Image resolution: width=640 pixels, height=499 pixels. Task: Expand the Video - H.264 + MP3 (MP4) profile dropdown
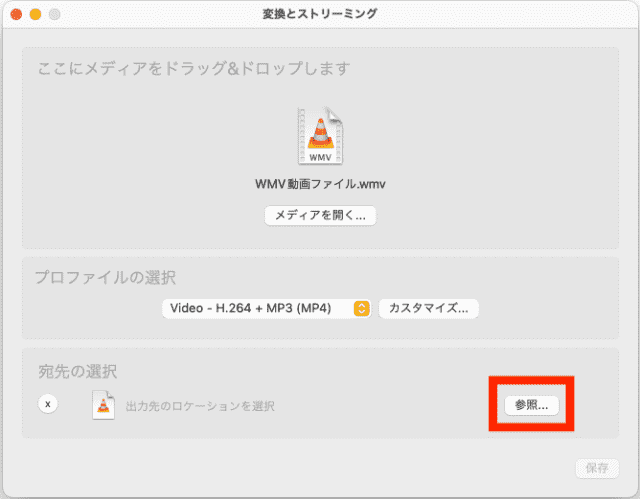pyautogui.click(x=267, y=308)
